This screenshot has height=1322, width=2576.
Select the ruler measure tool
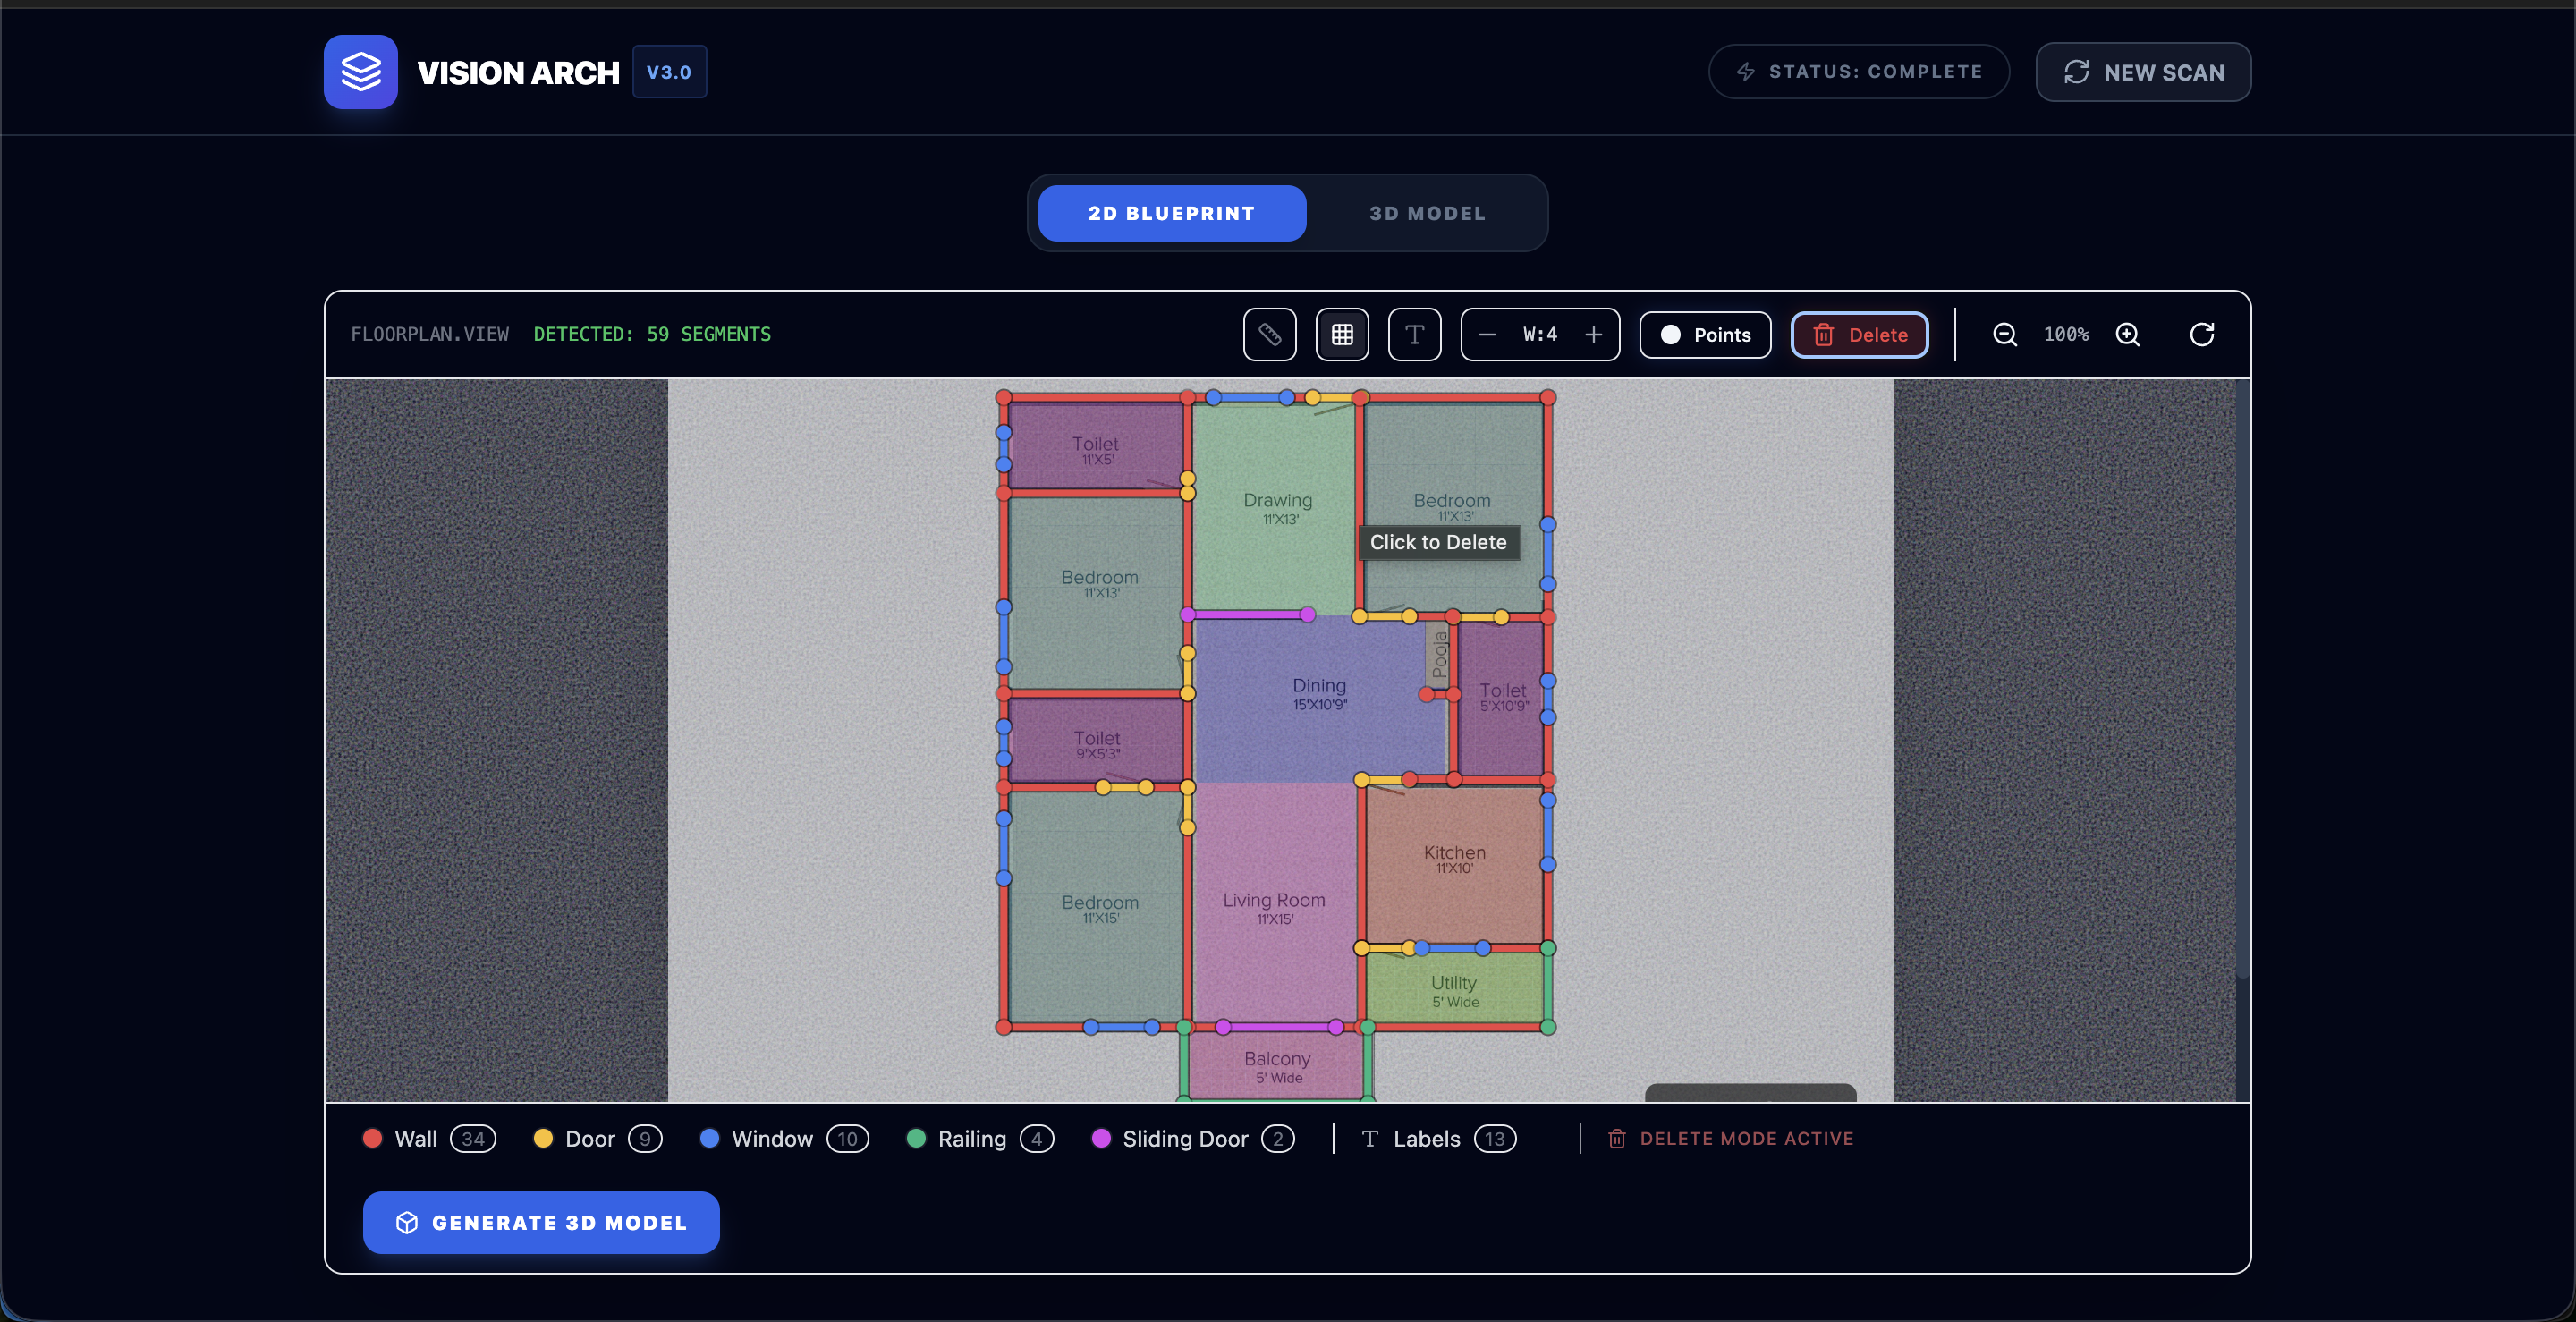tap(1269, 334)
